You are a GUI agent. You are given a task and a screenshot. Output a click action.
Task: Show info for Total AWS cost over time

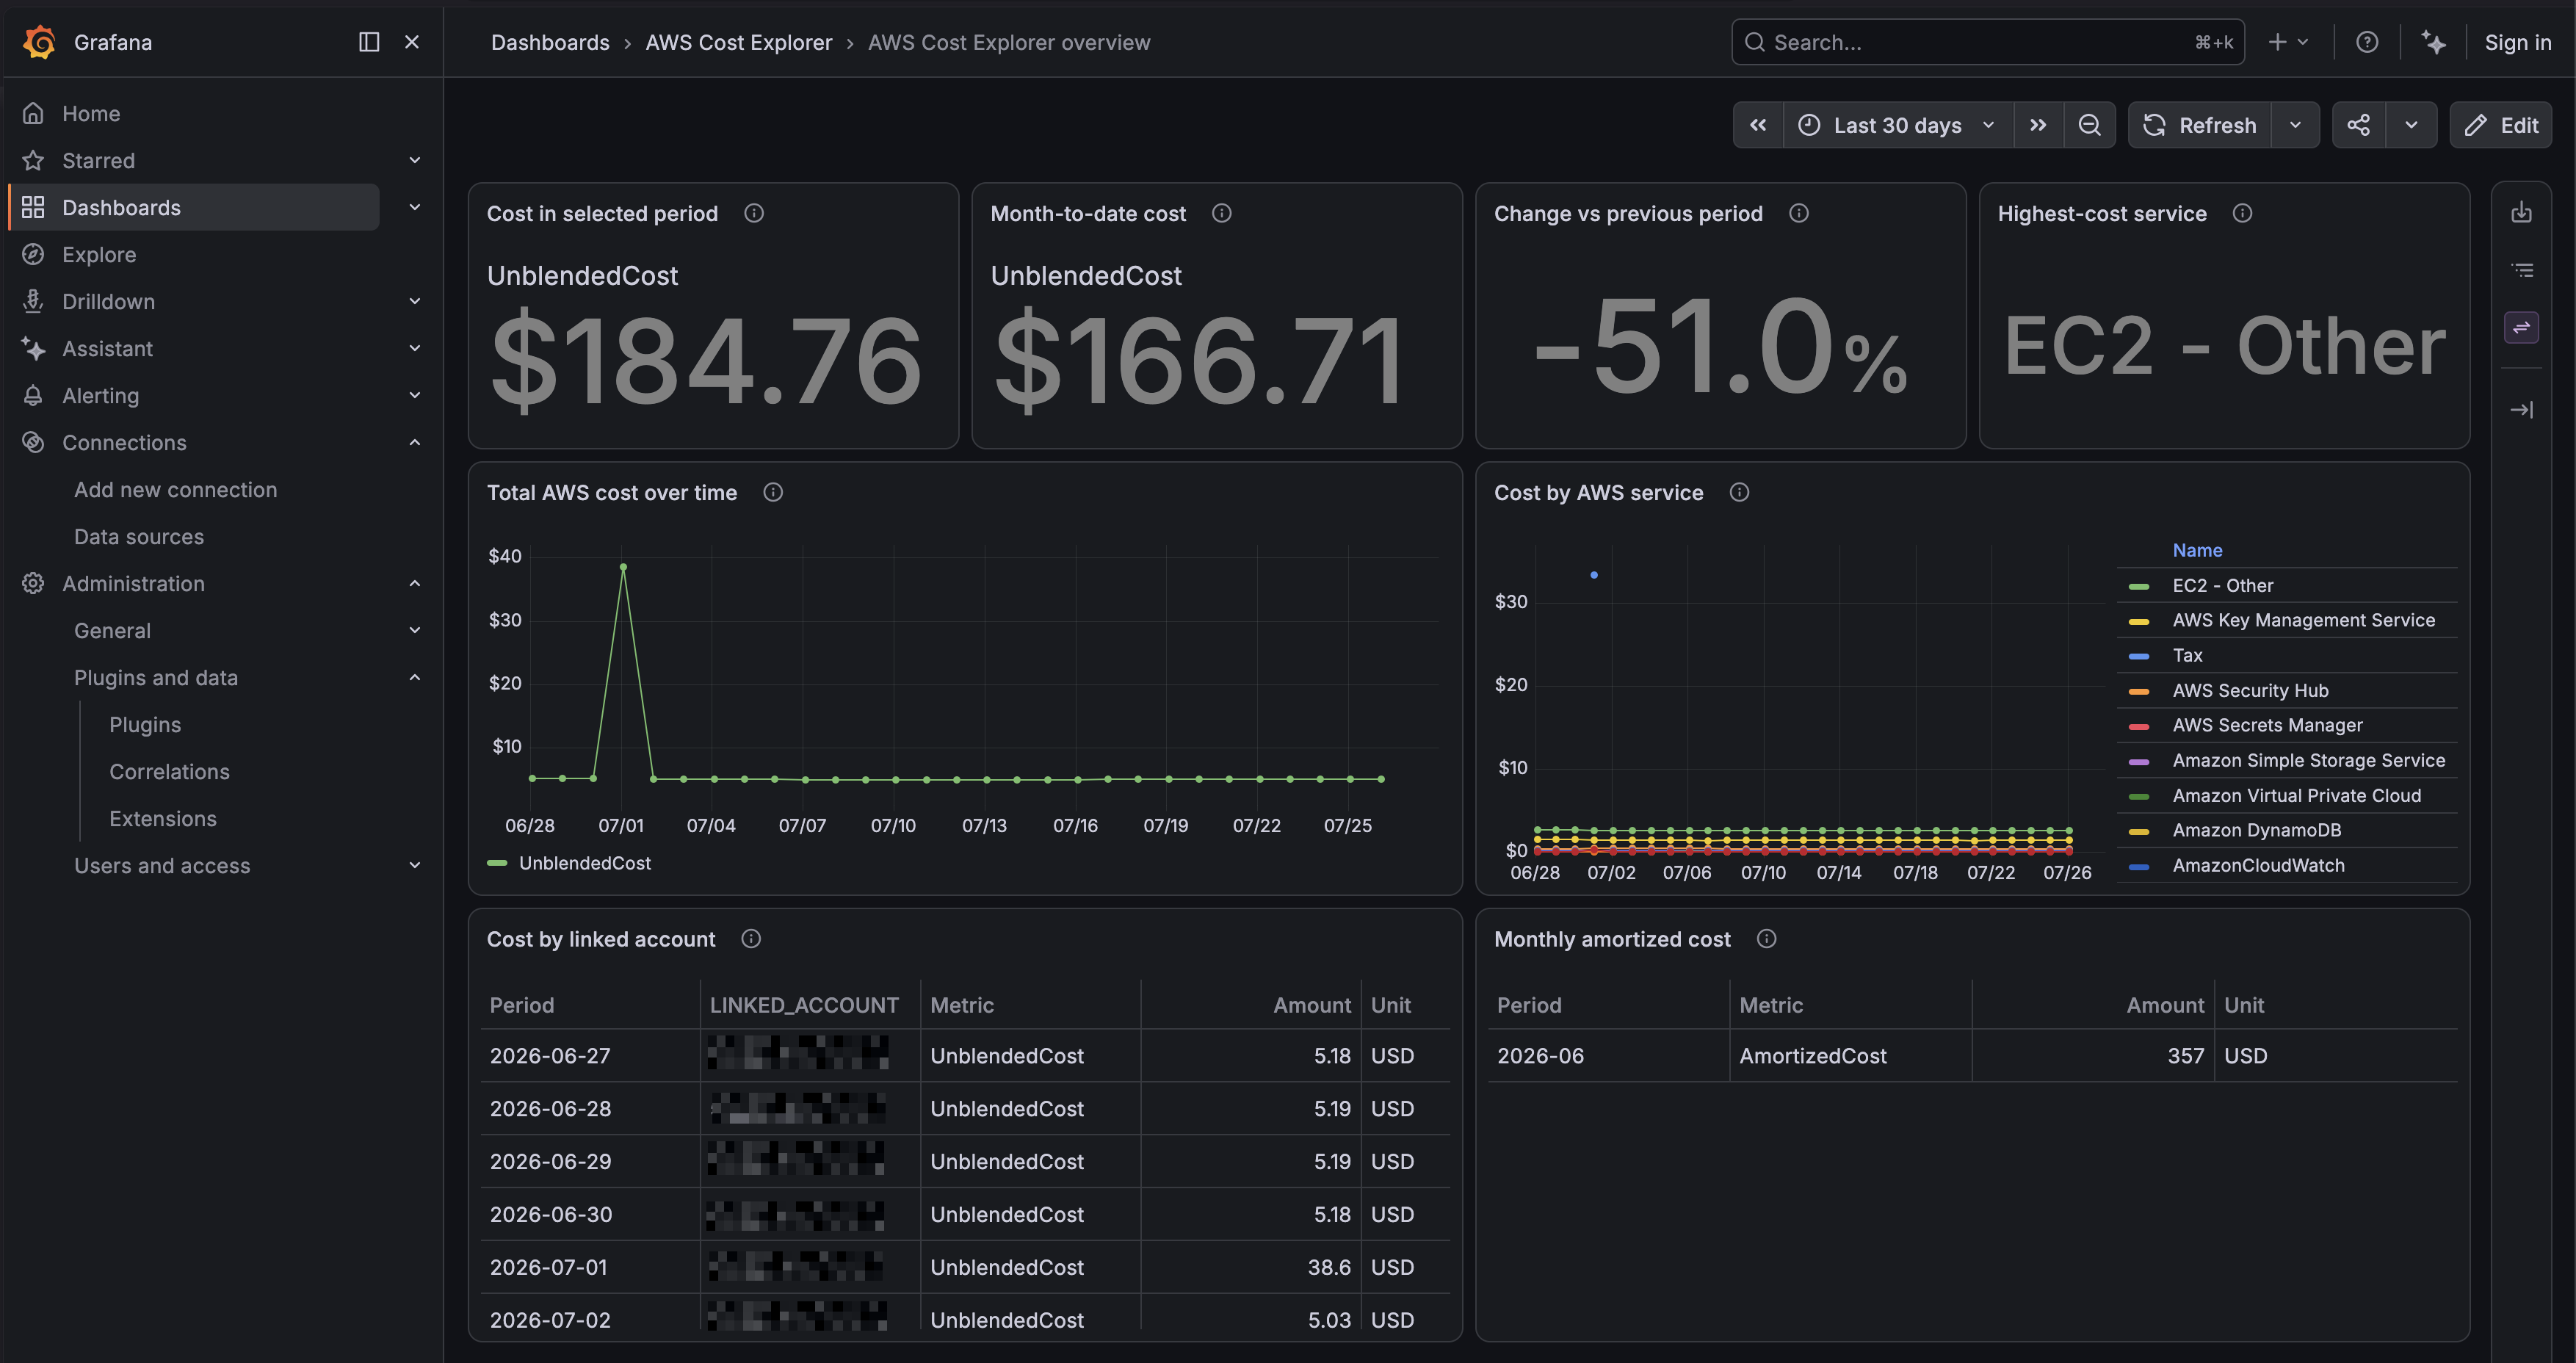pyautogui.click(x=773, y=492)
